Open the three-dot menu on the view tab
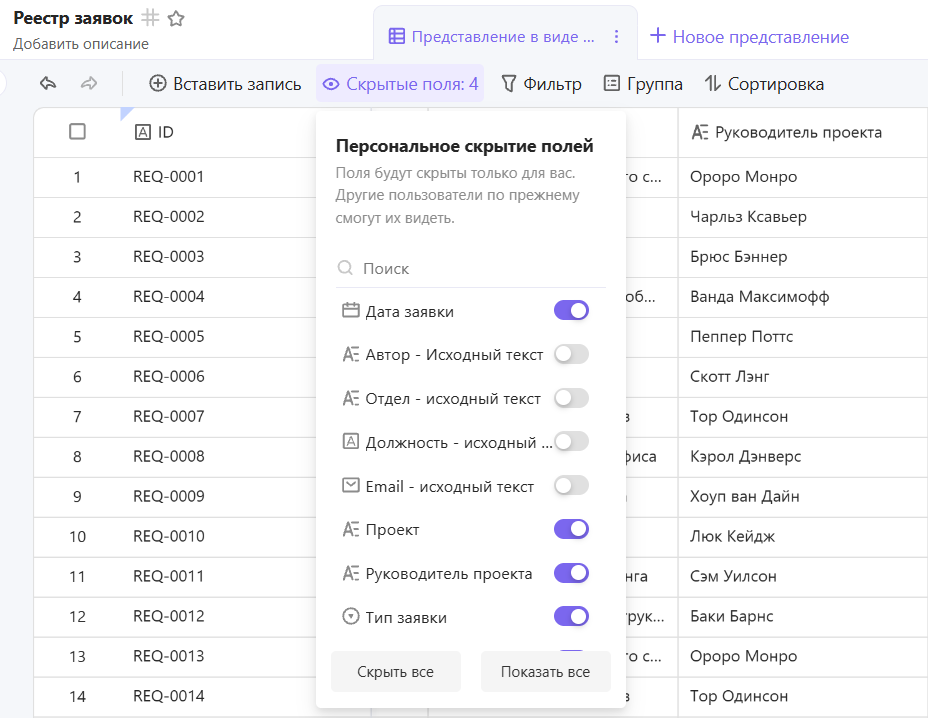 click(616, 37)
